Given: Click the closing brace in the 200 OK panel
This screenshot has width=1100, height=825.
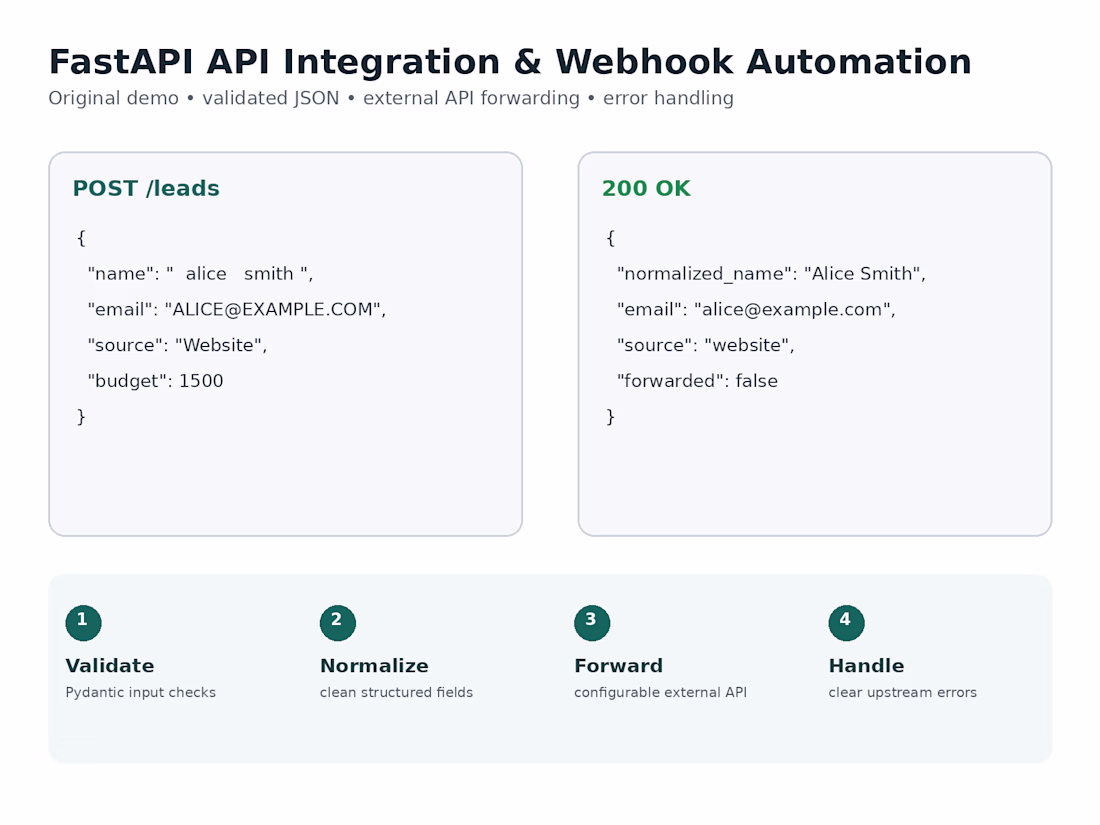Looking at the screenshot, I should tap(610, 417).
